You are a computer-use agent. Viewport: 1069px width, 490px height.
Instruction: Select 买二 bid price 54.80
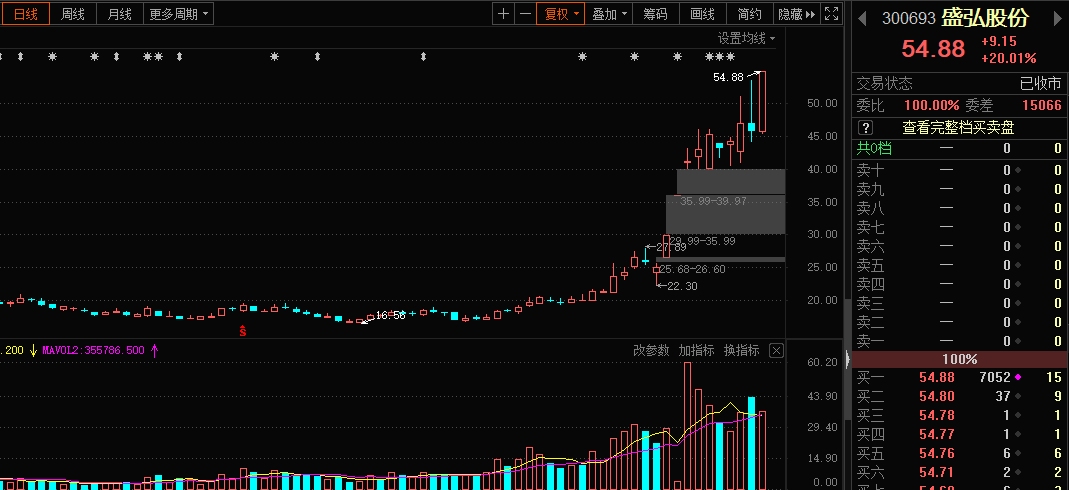tap(937, 396)
